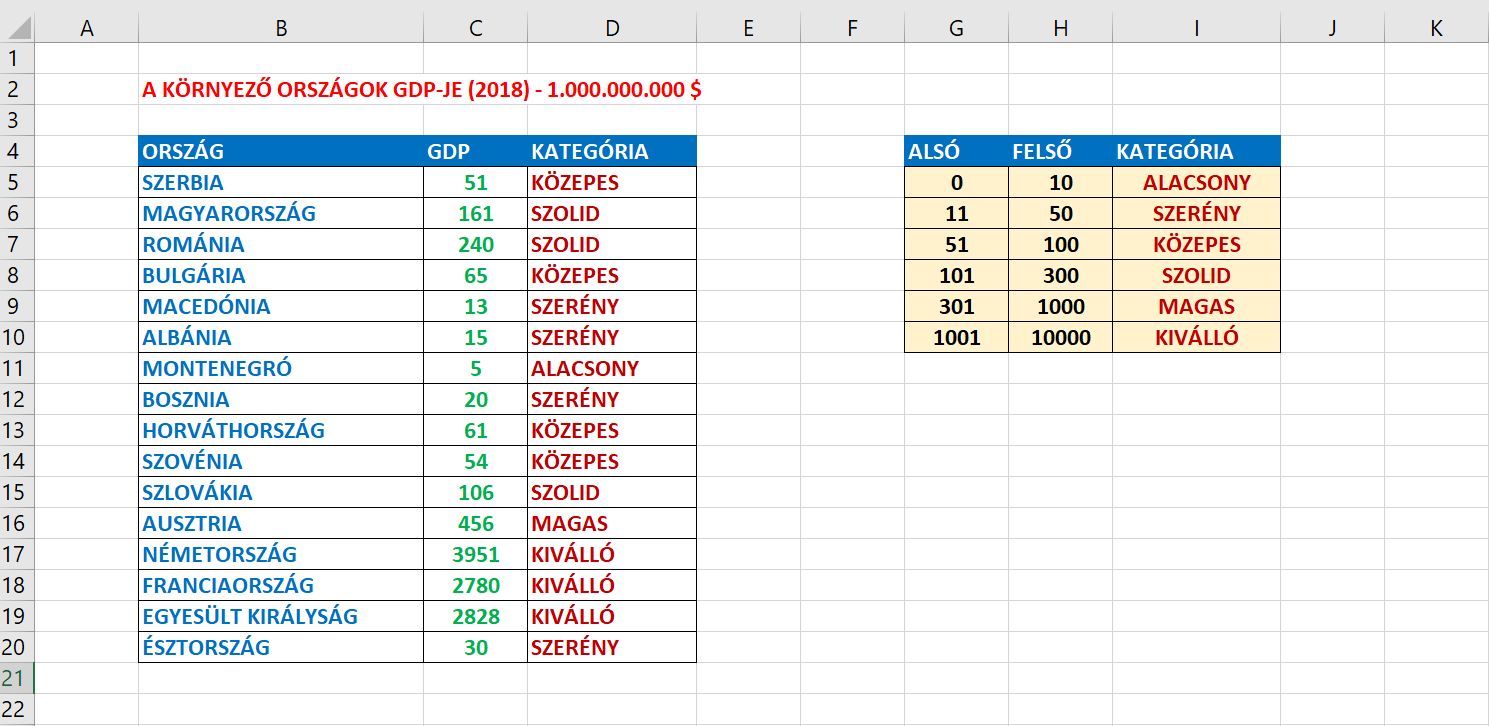Viewport: 1489px width, 726px height.
Task: Click lower bound cell with value 301
Action: tap(957, 306)
